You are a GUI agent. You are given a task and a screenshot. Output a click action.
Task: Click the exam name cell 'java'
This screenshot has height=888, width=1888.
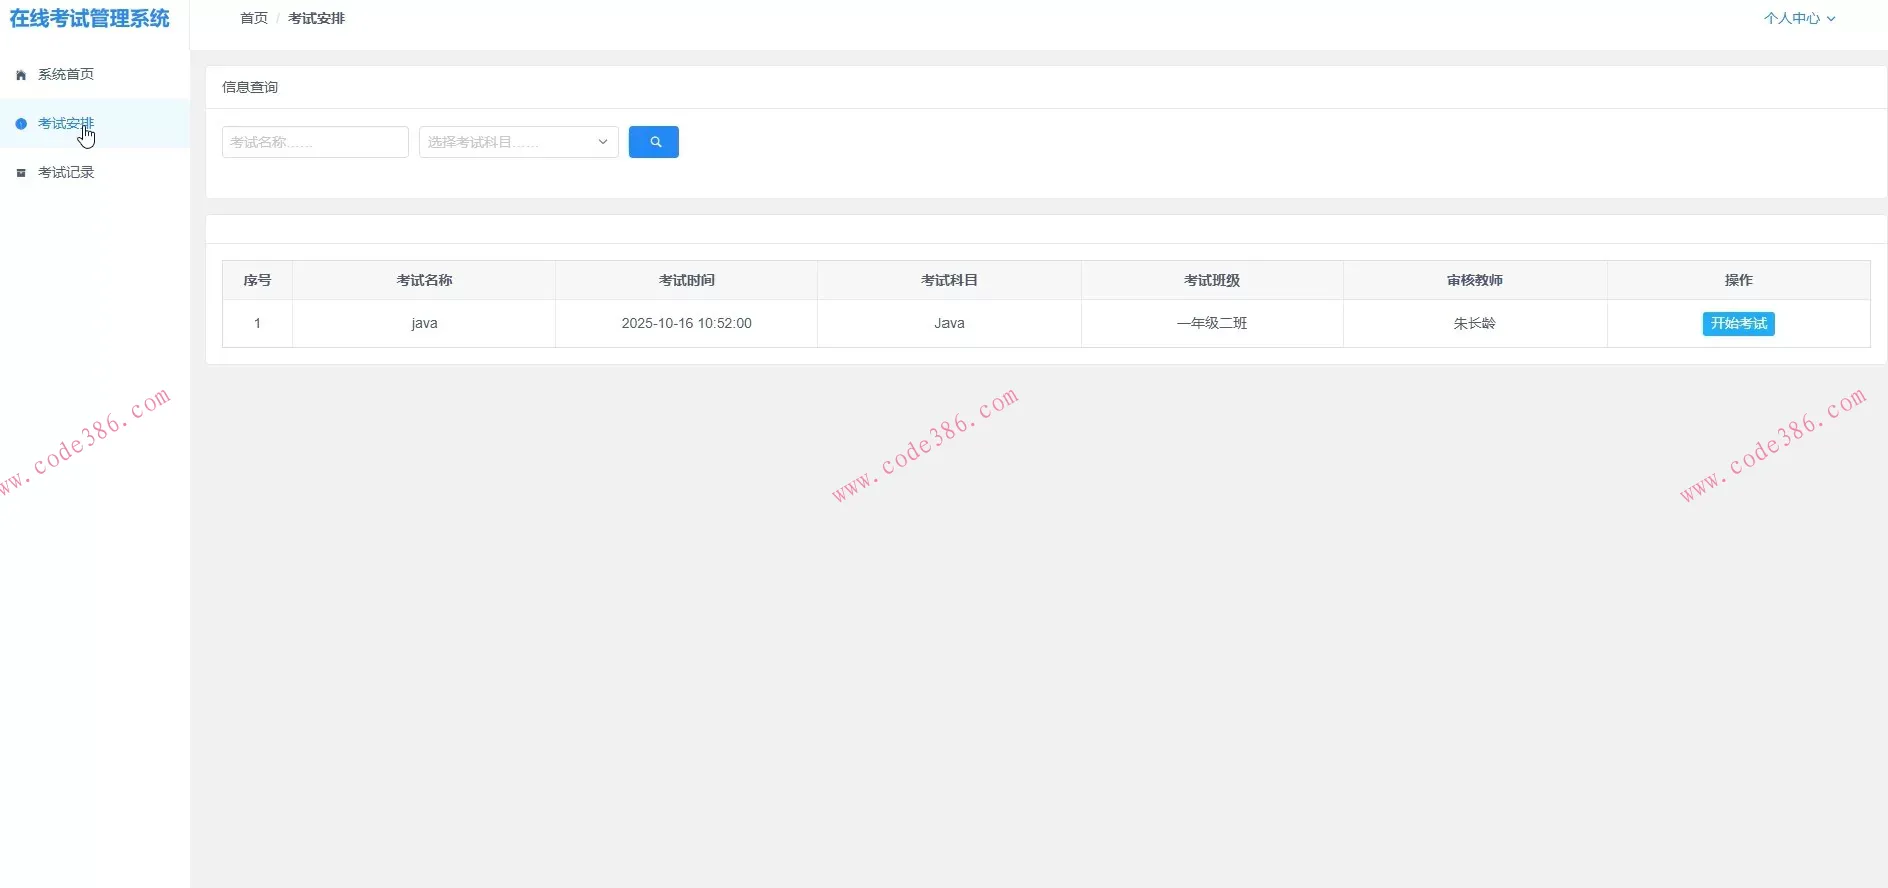point(424,324)
